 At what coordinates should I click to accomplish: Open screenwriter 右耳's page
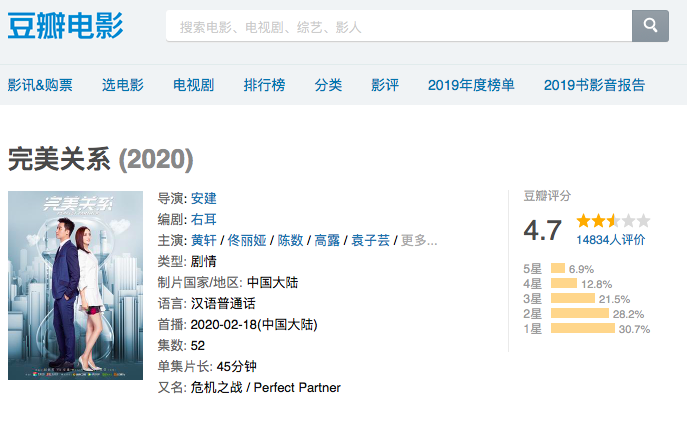[204, 219]
